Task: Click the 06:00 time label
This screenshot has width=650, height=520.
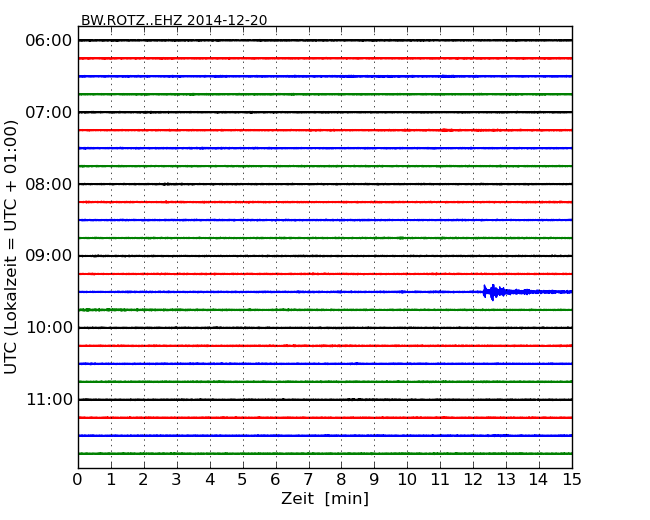Action: (x=49, y=41)
